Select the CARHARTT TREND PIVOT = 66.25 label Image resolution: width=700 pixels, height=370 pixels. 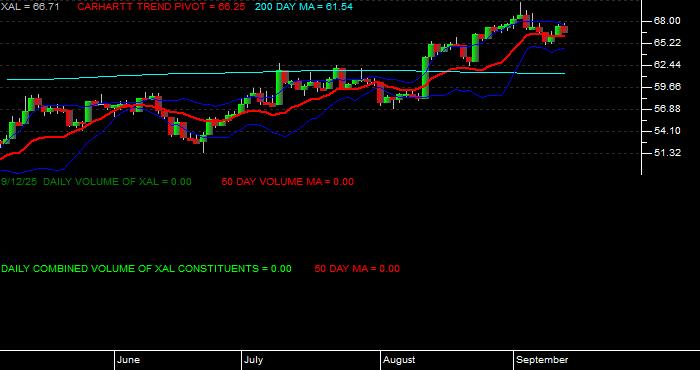pos(162,7)
